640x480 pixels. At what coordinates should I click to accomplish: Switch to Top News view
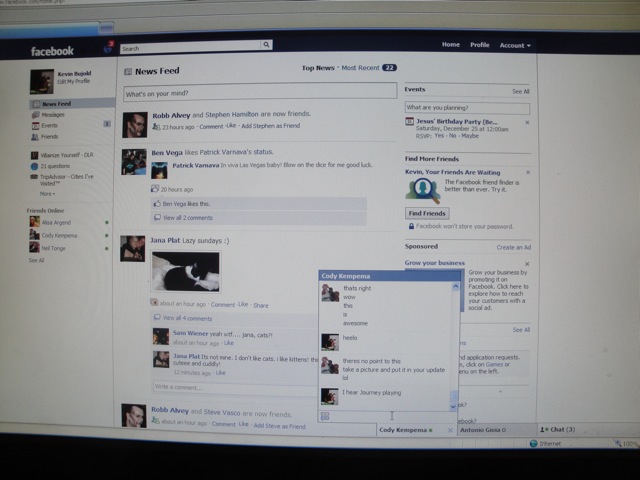(318, 68)
